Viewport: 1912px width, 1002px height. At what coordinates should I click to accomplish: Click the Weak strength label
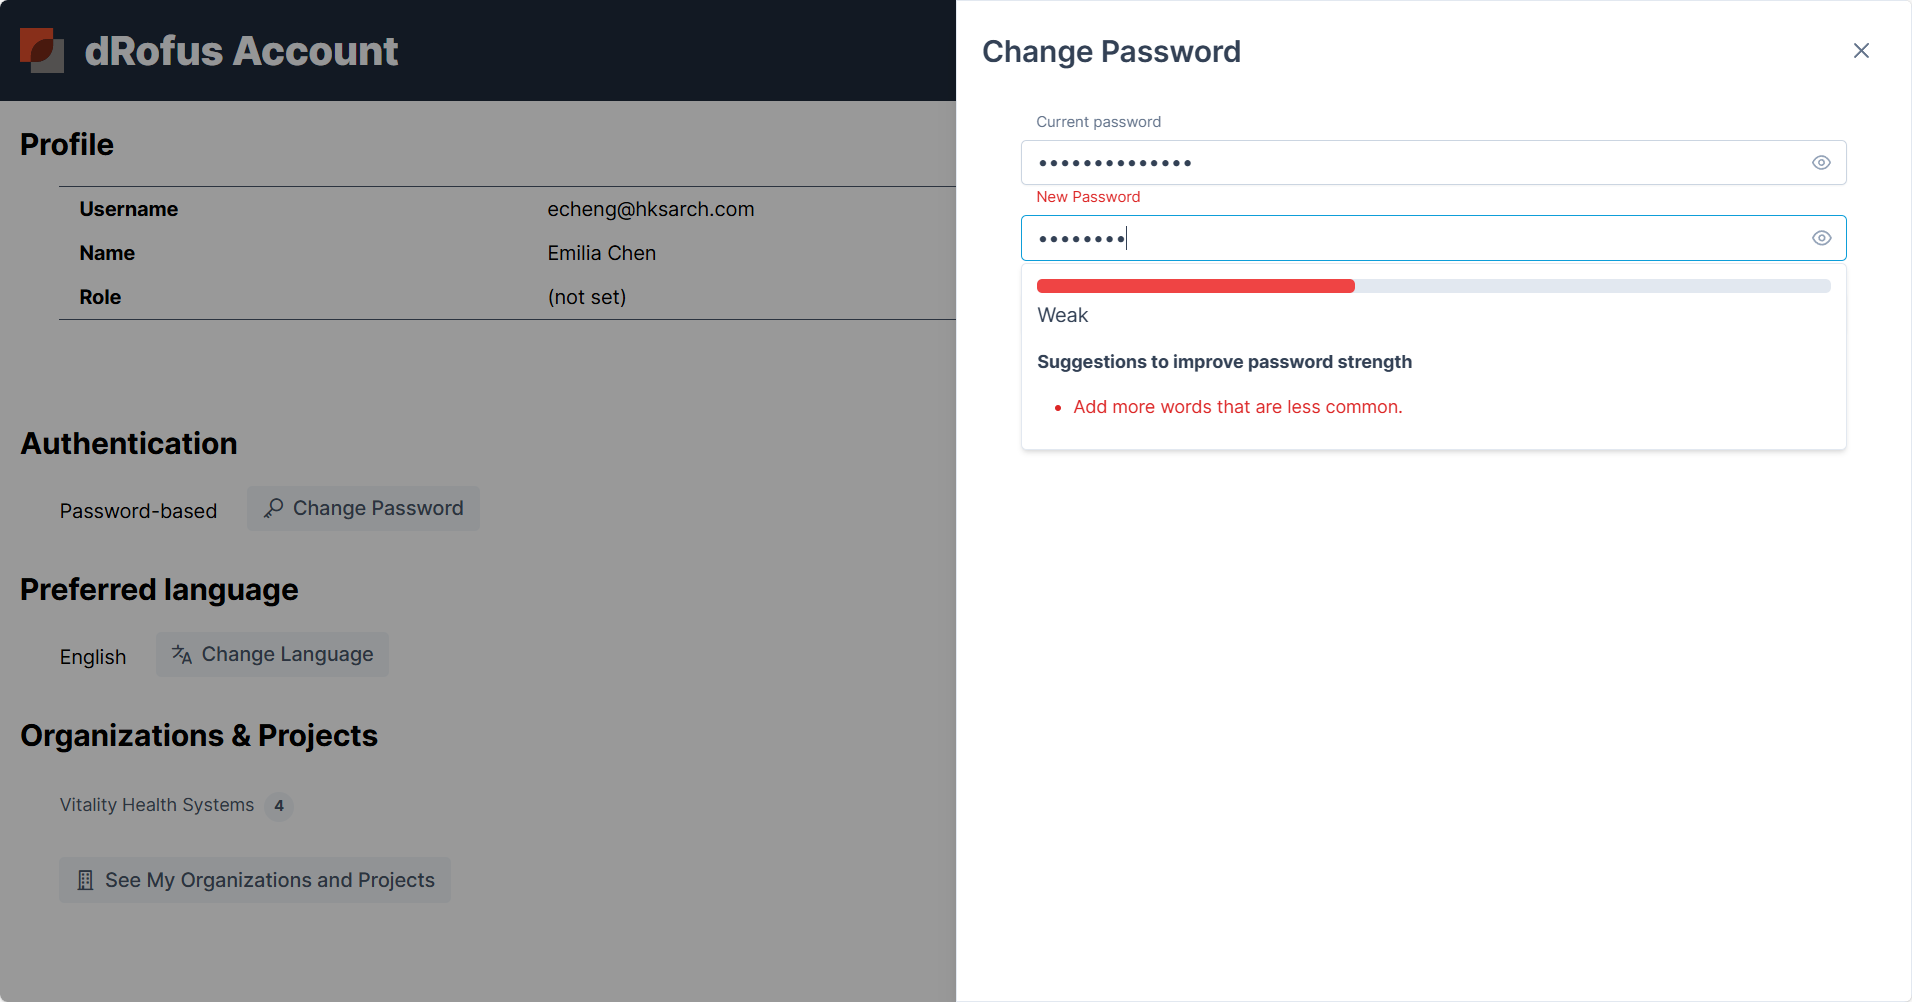tap(1062, 315)
